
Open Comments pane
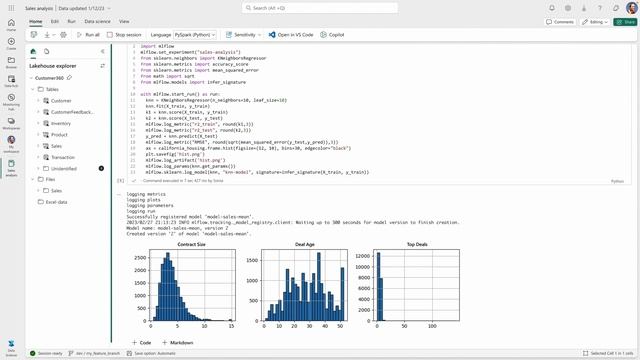[x=560, y=22]
